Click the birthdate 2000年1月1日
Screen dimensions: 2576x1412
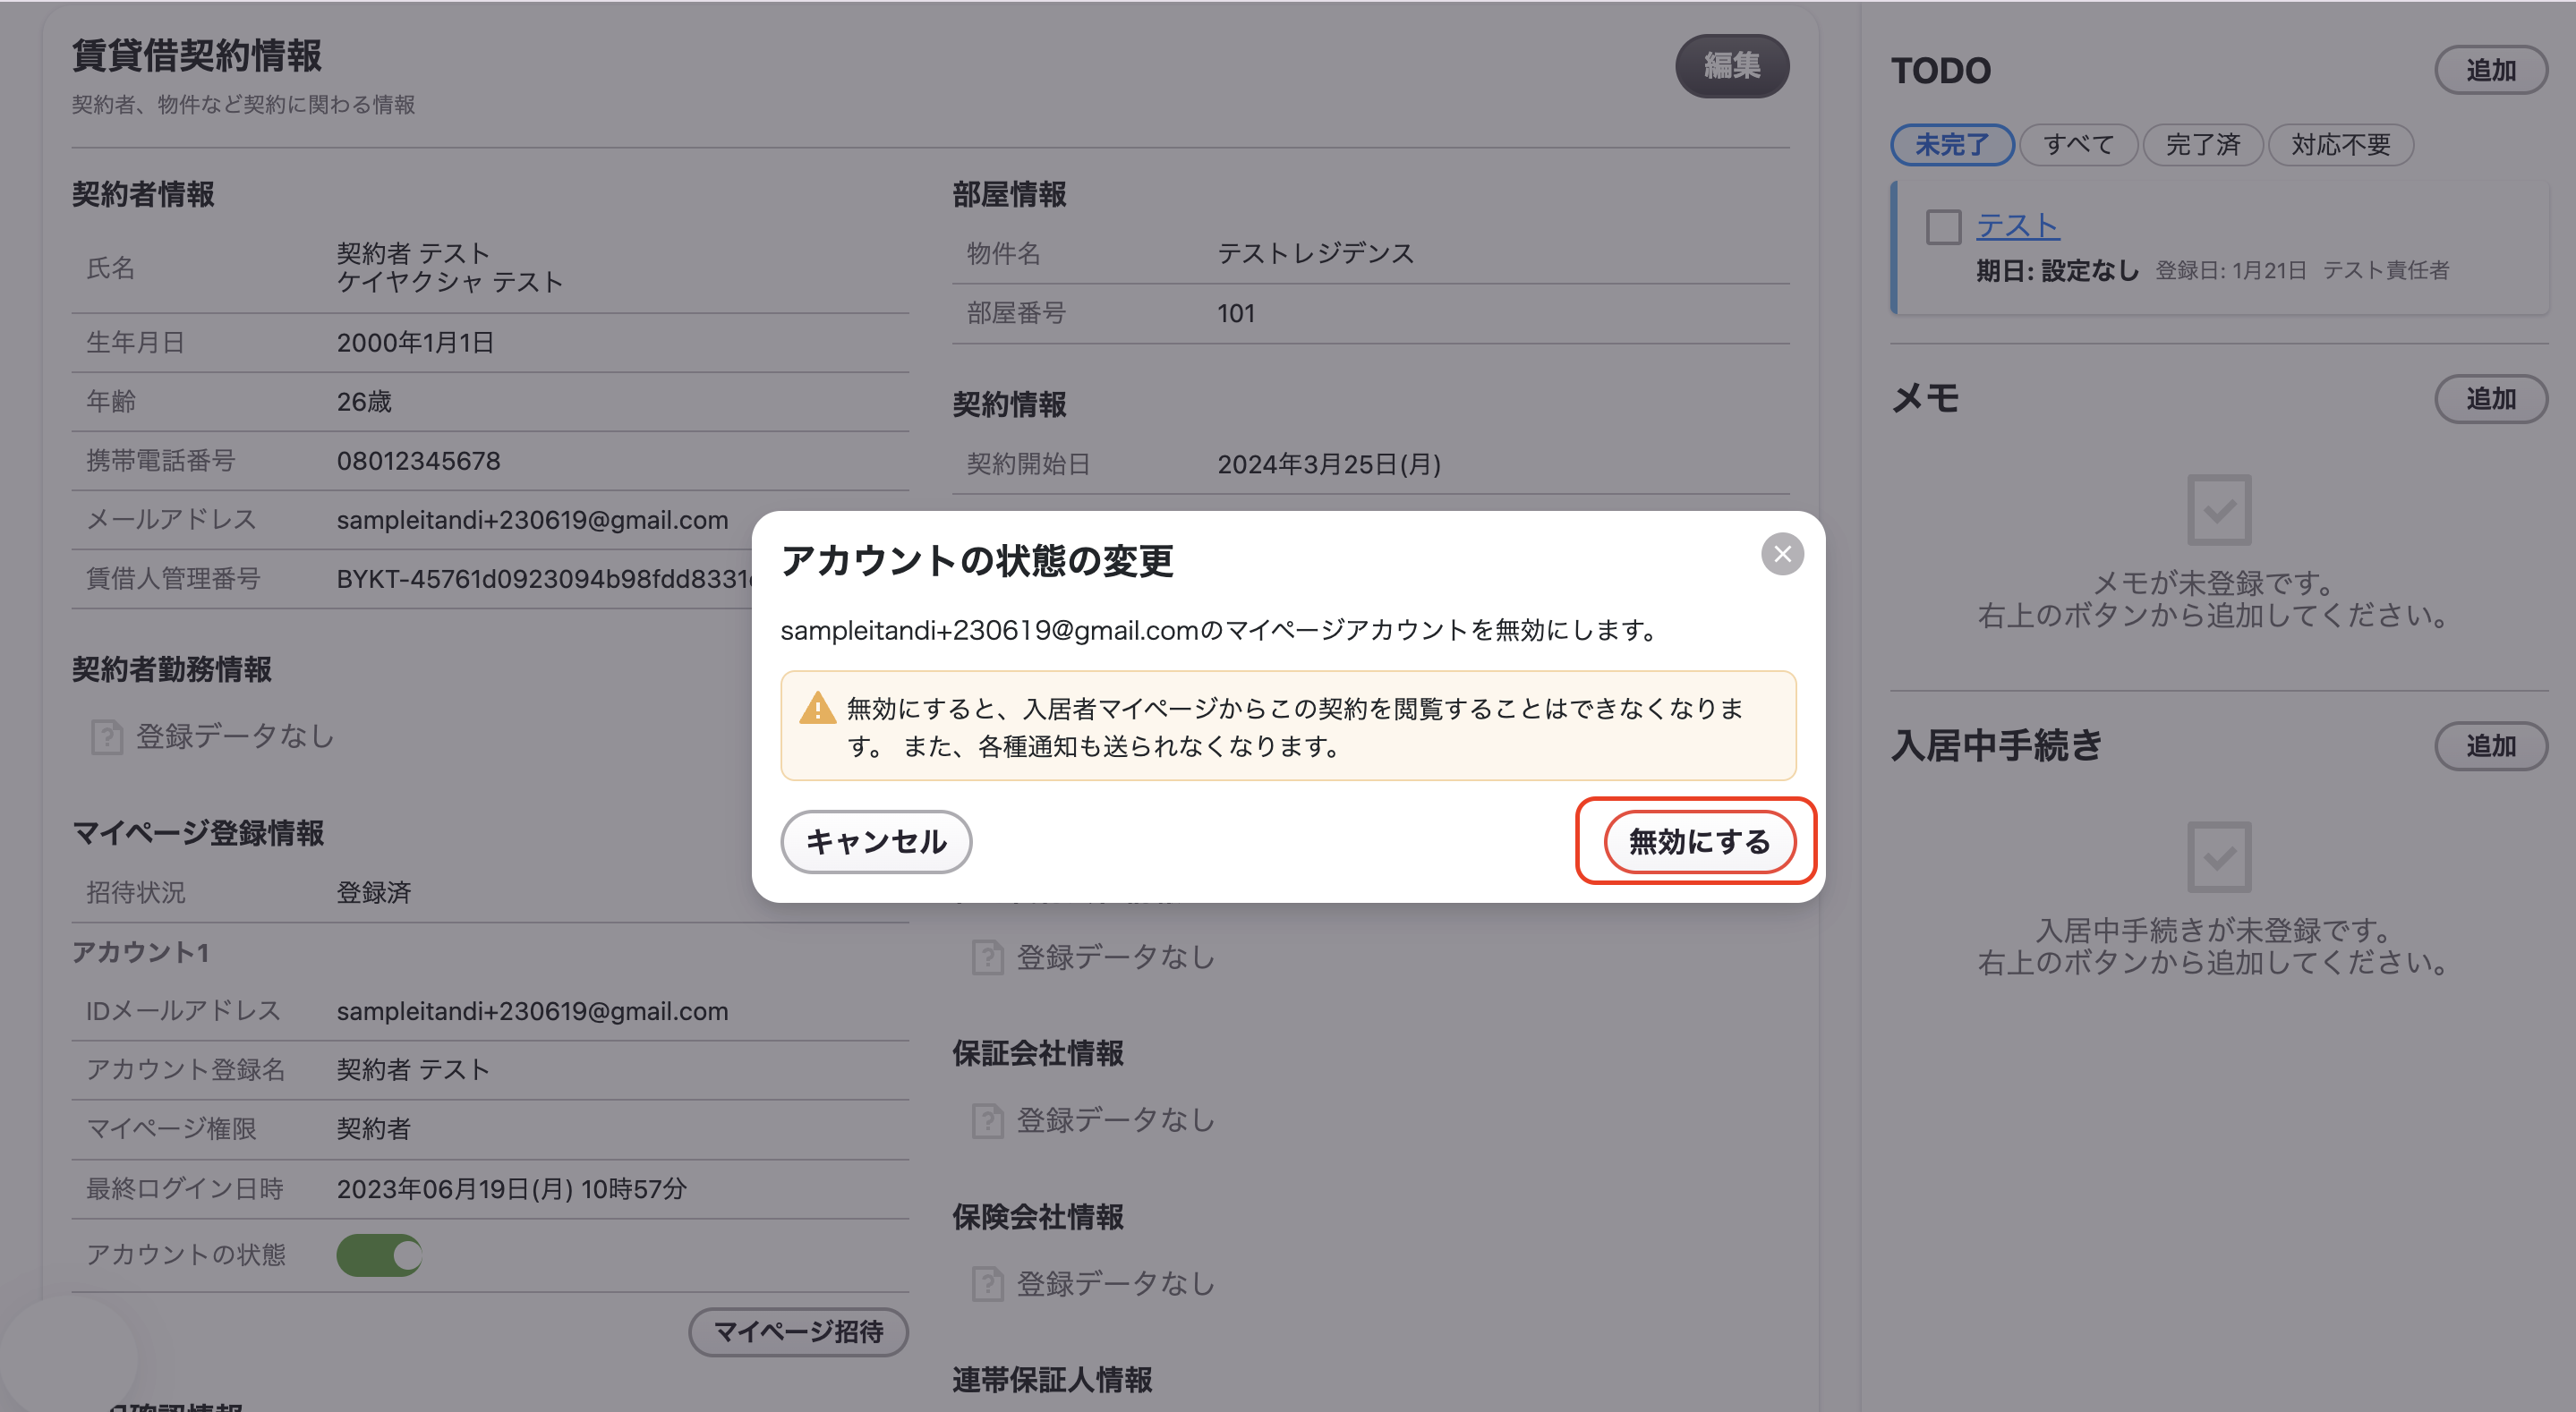[415, 343]
